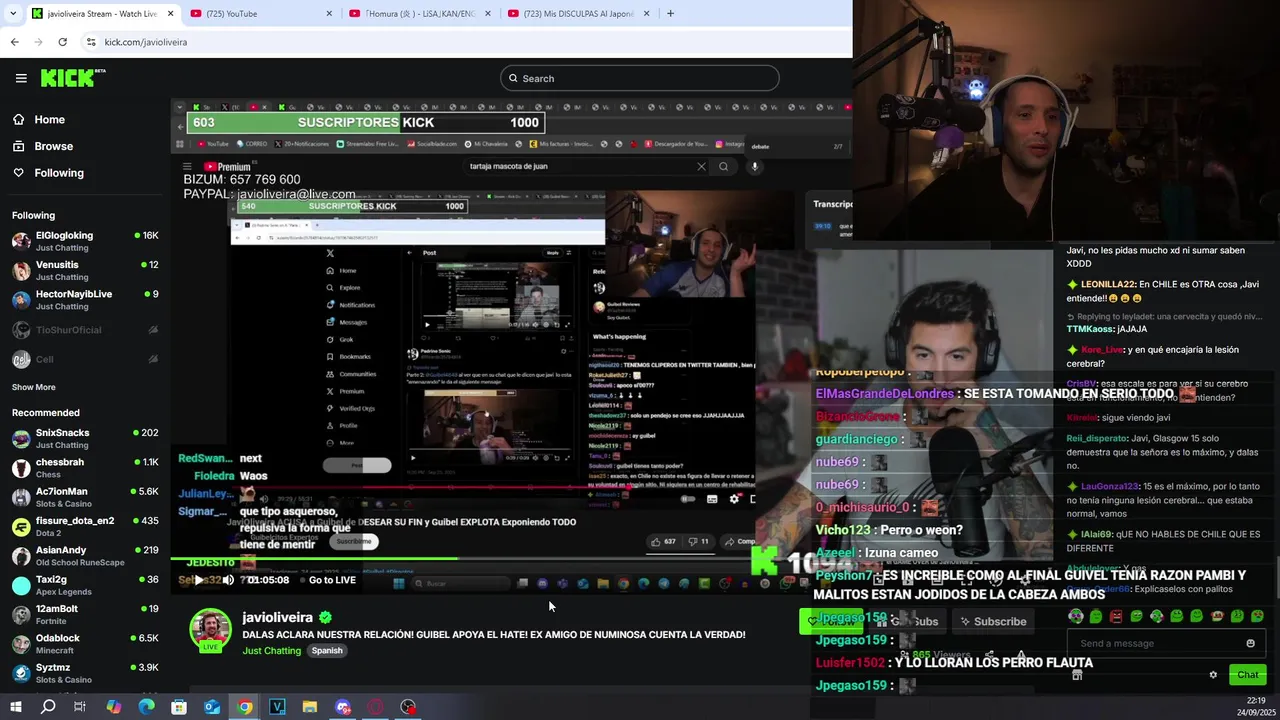View site information icon in address bar

pos(91,42)
